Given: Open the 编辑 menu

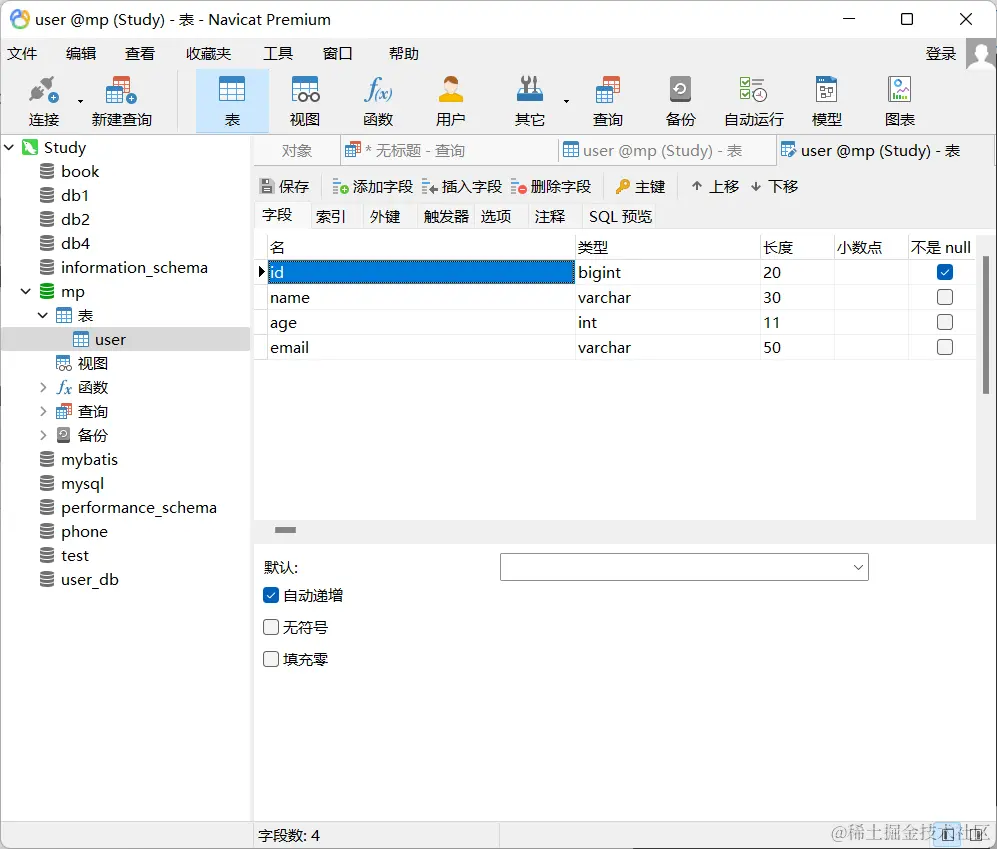Looking at the screenshot, I should (x=81, y=53).
